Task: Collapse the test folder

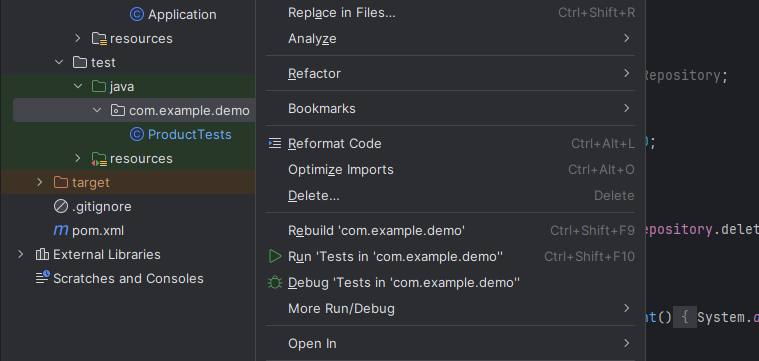Action: coord(59,62)
